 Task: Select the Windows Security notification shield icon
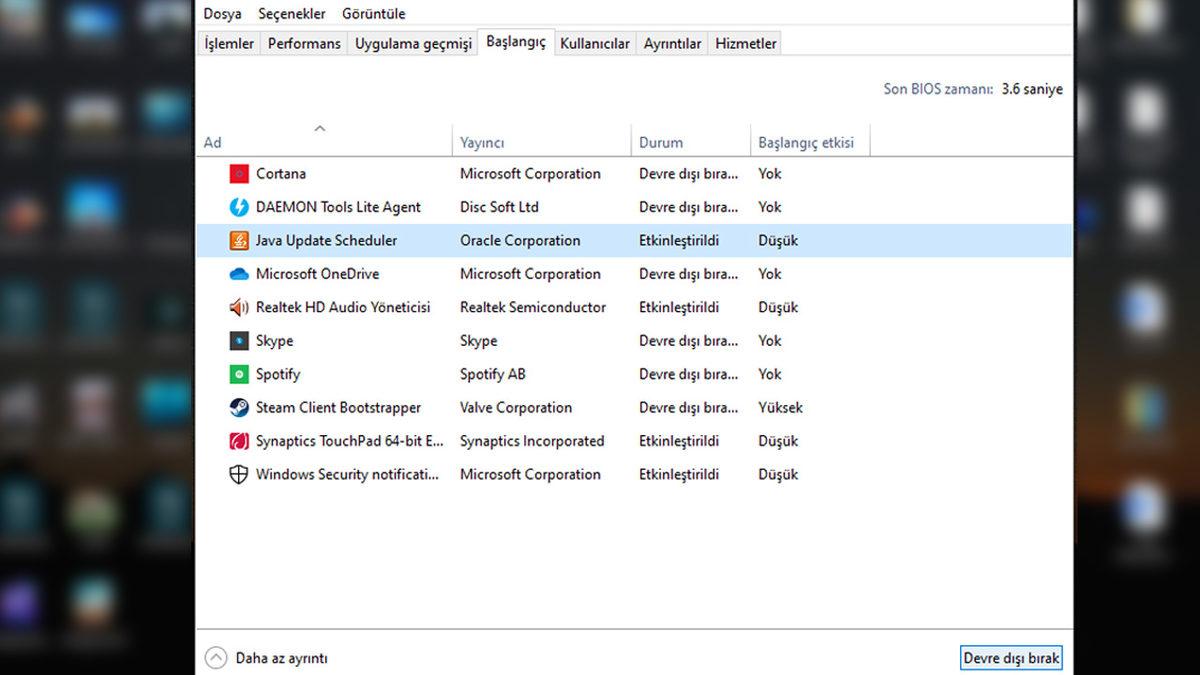[x=238, y=474]
